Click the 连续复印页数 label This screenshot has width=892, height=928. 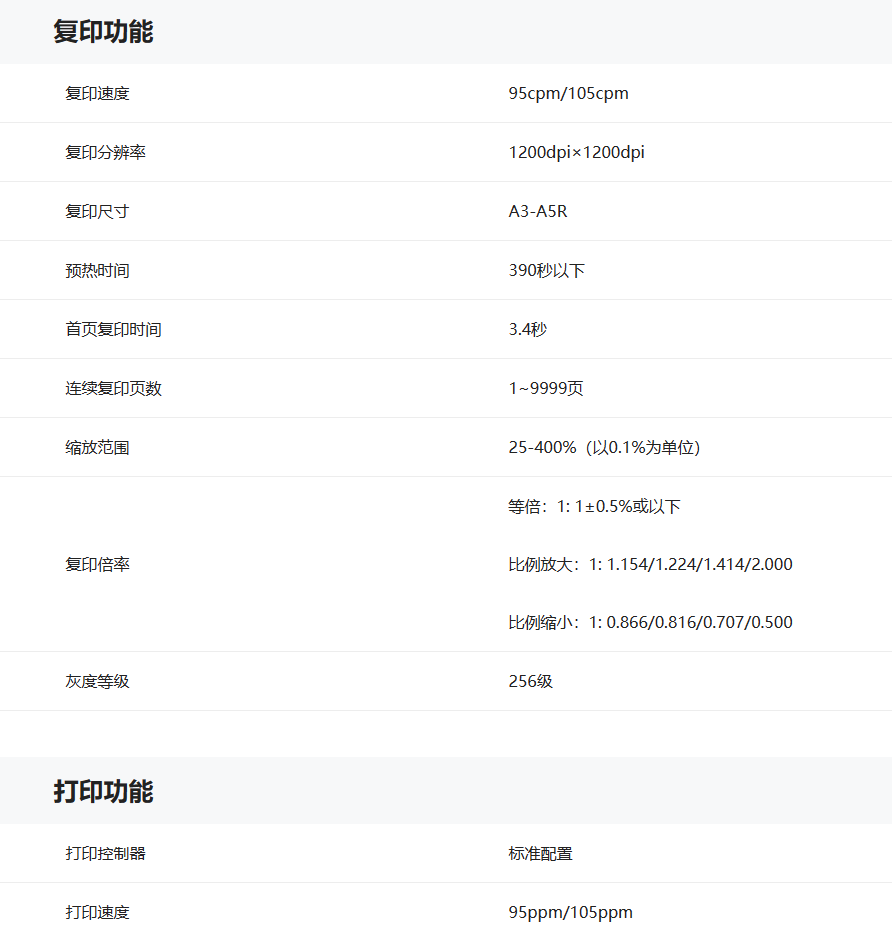point(113,389)
